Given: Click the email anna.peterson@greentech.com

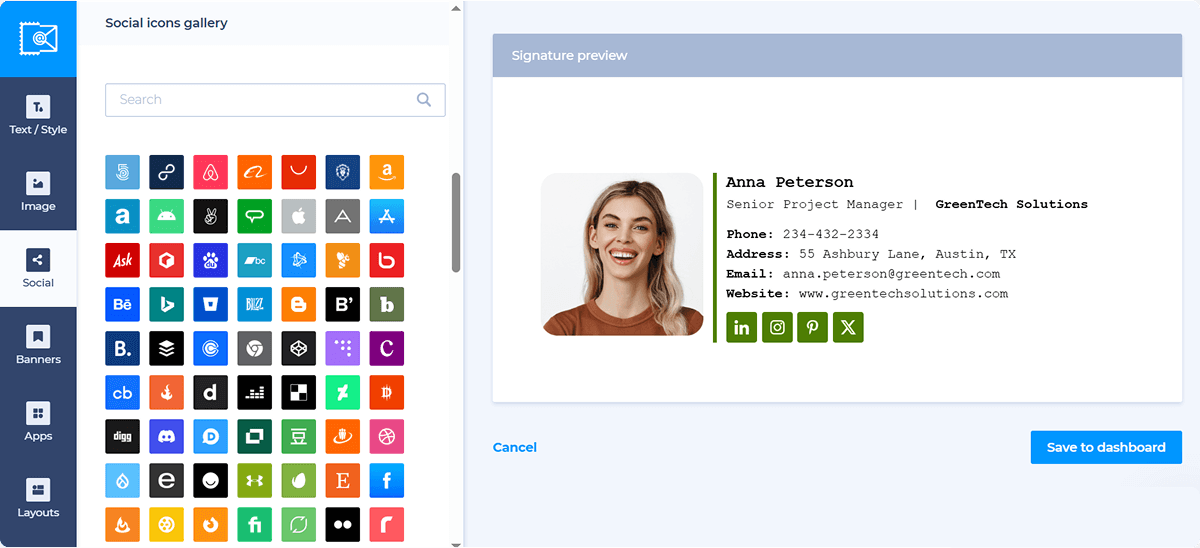Looking at the screenshot, I should coord(891,274).
